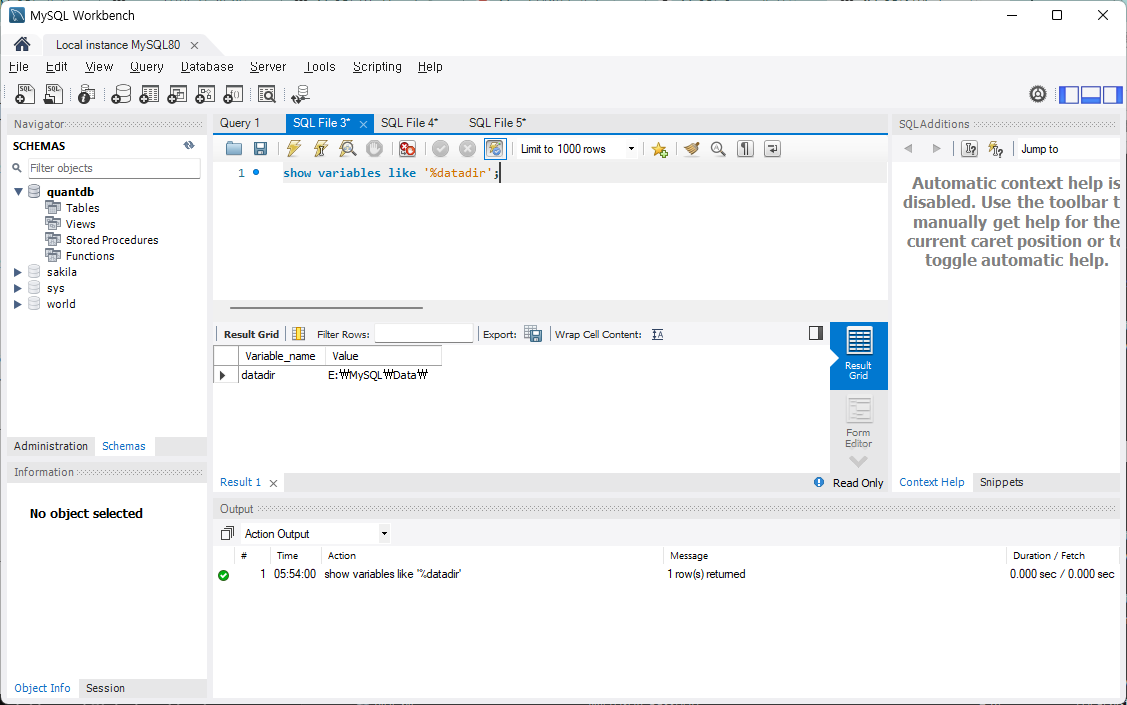Viewport: 1127px width, 705px height.
Task: Switch to the SQL File 4 tab
Action: 409,123
